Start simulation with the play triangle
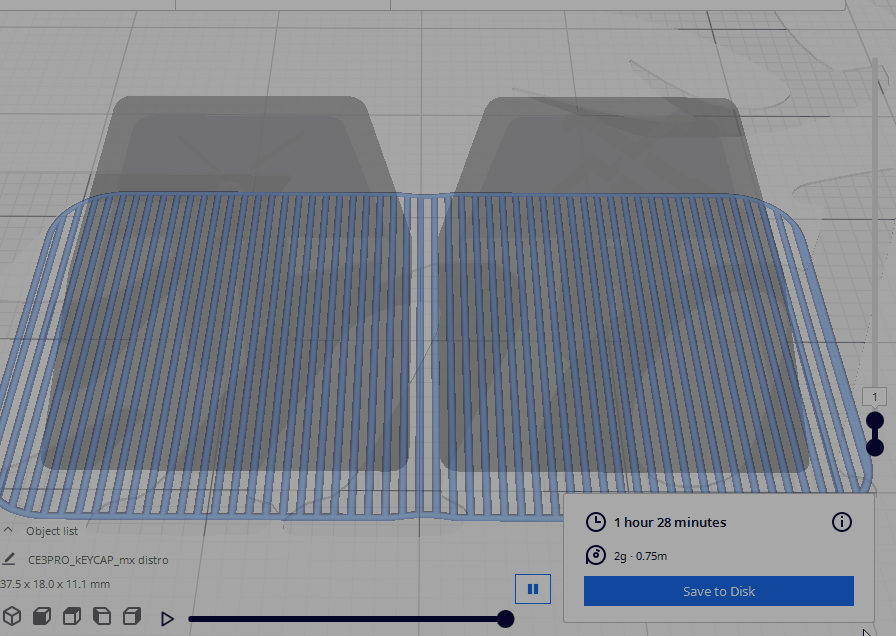896x636 pixels. 167,619
